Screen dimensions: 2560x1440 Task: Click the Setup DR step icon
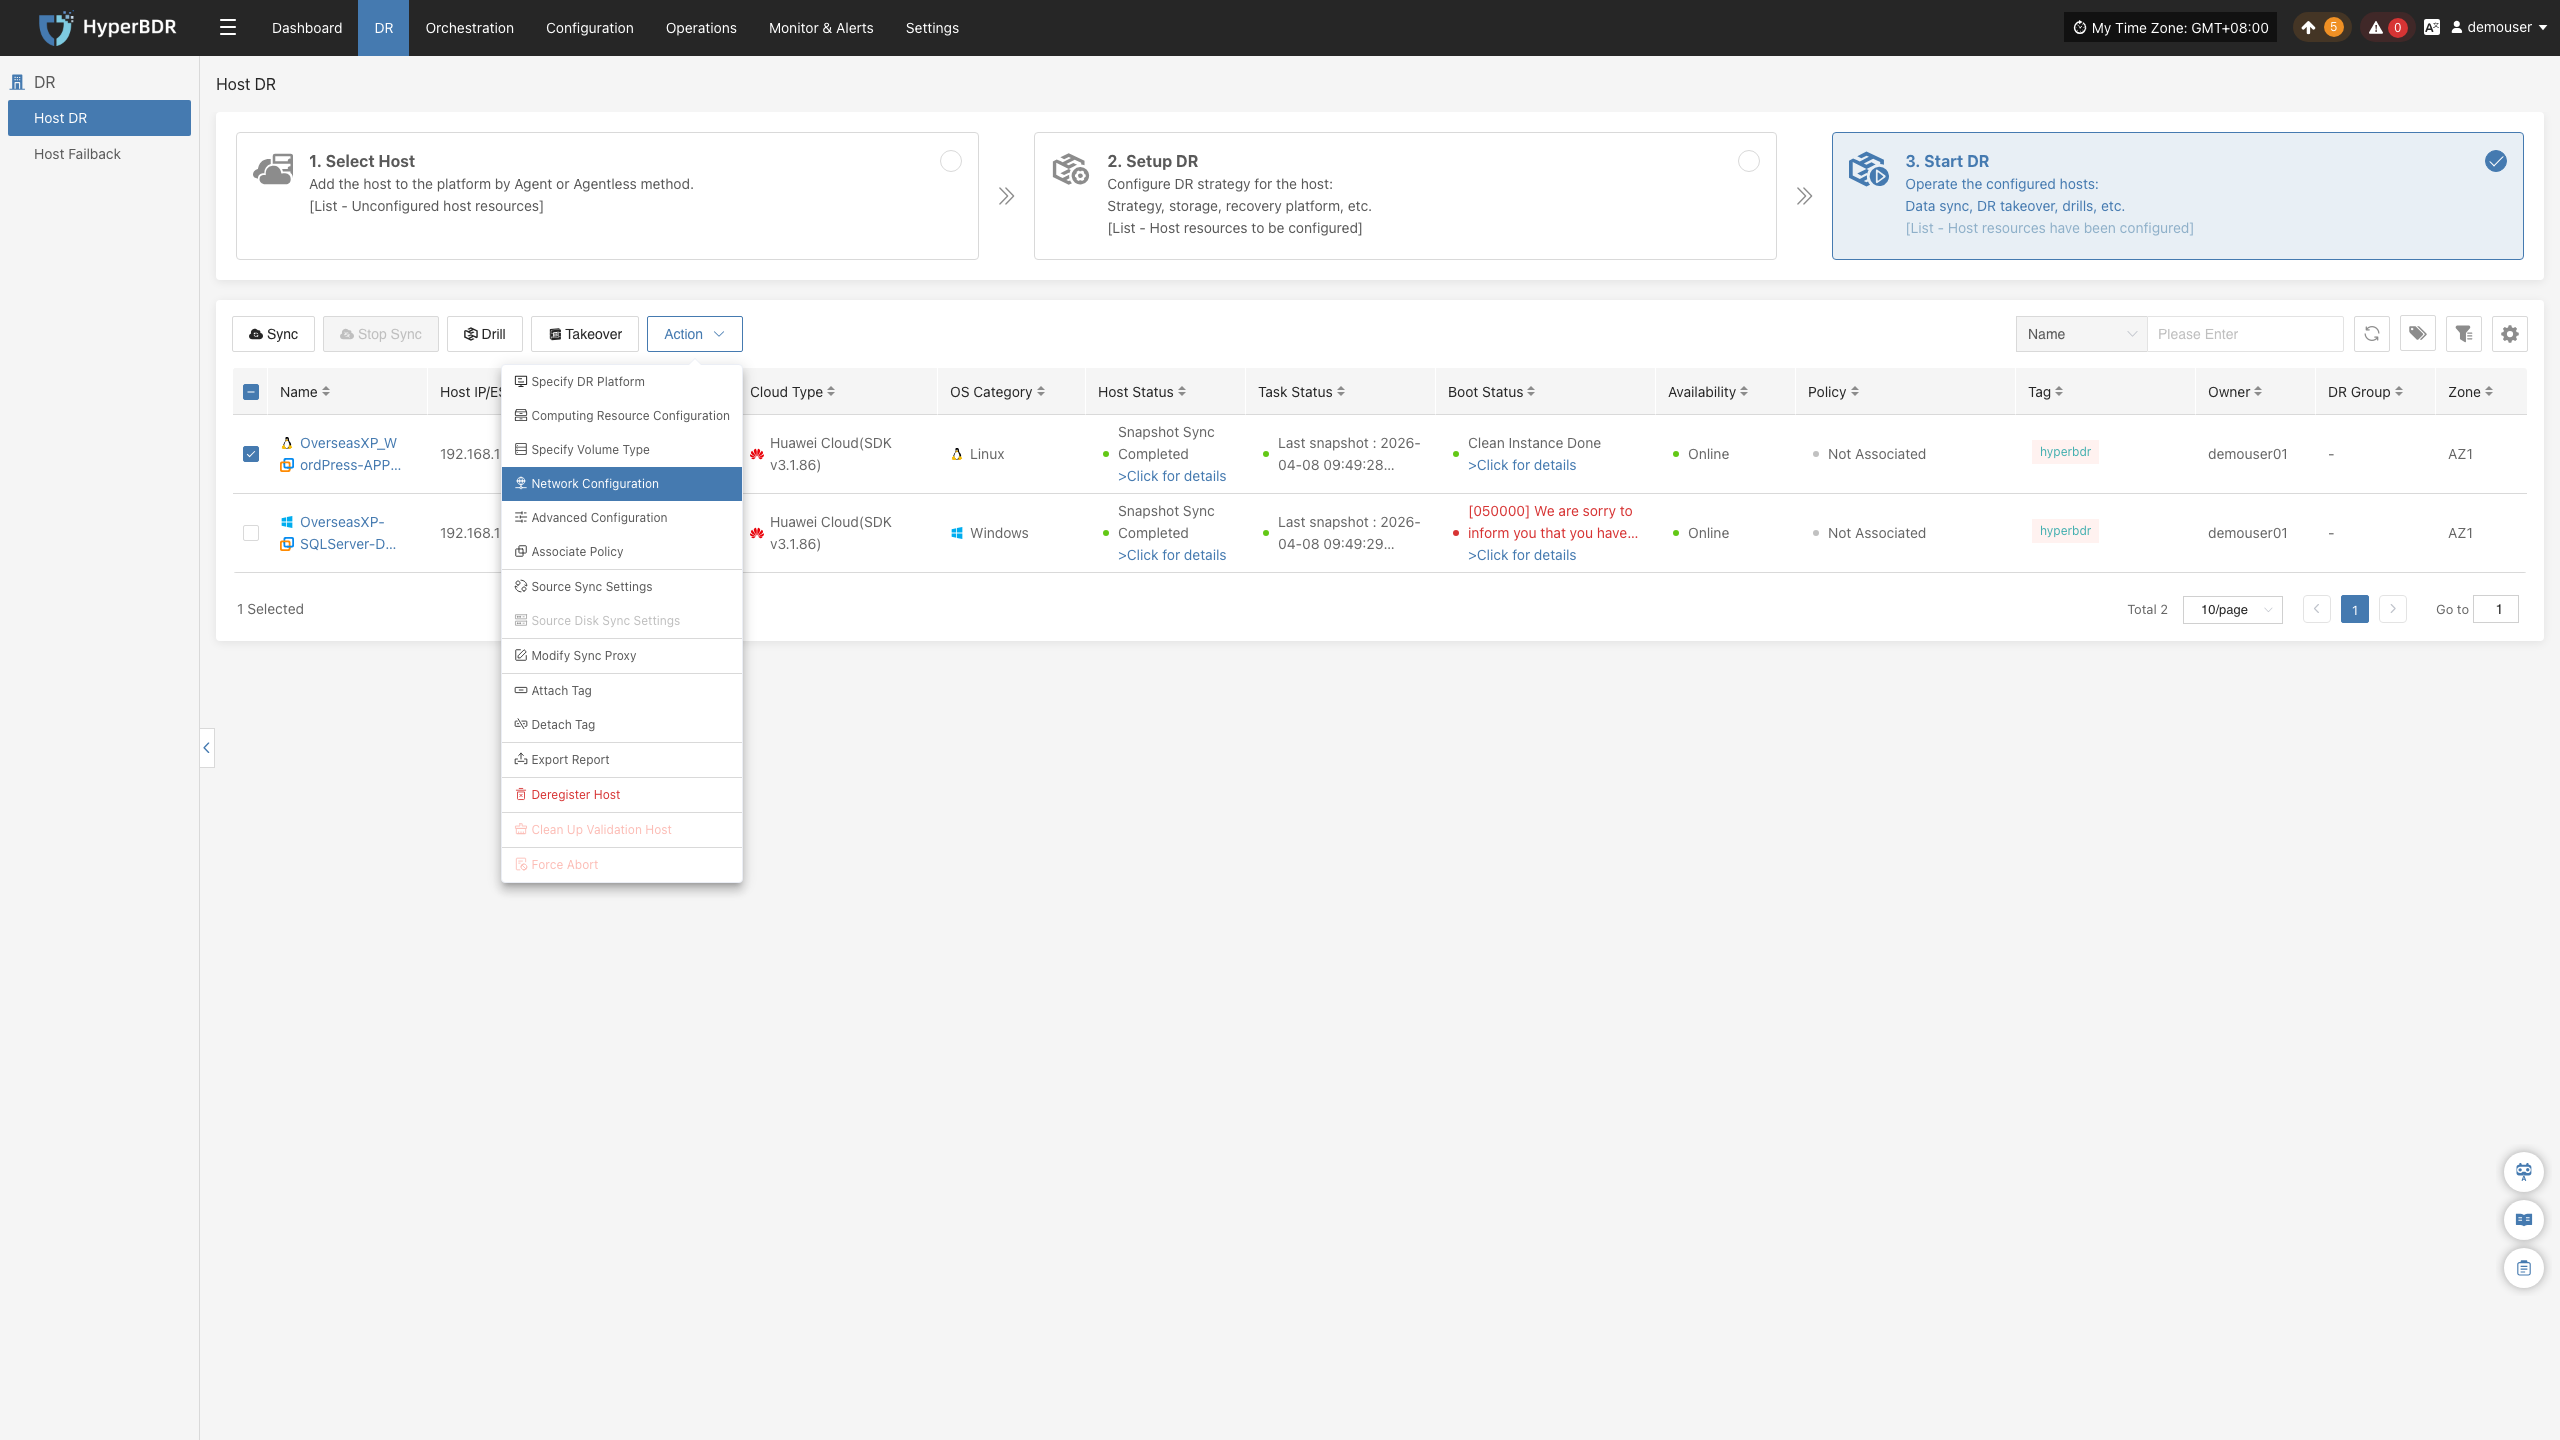[1071, 170]
